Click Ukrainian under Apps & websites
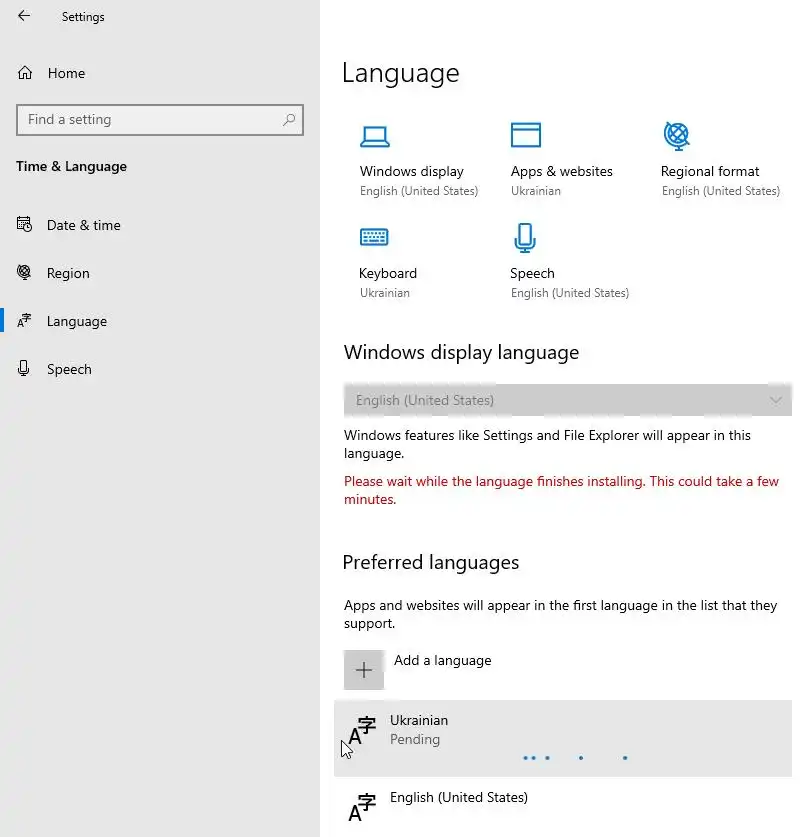The height and width of the screenshot is (837, 800). (x=536, y=191)
